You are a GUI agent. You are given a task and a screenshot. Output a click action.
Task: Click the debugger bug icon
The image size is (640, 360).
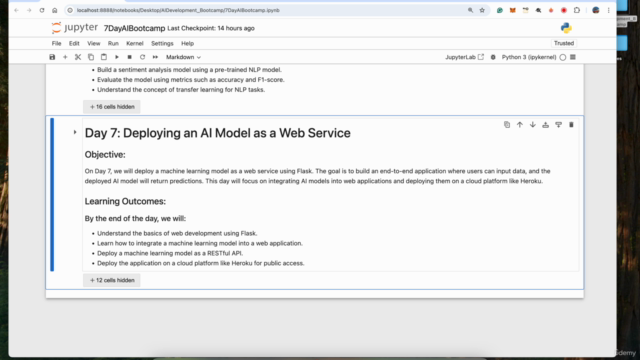point(493,57)
